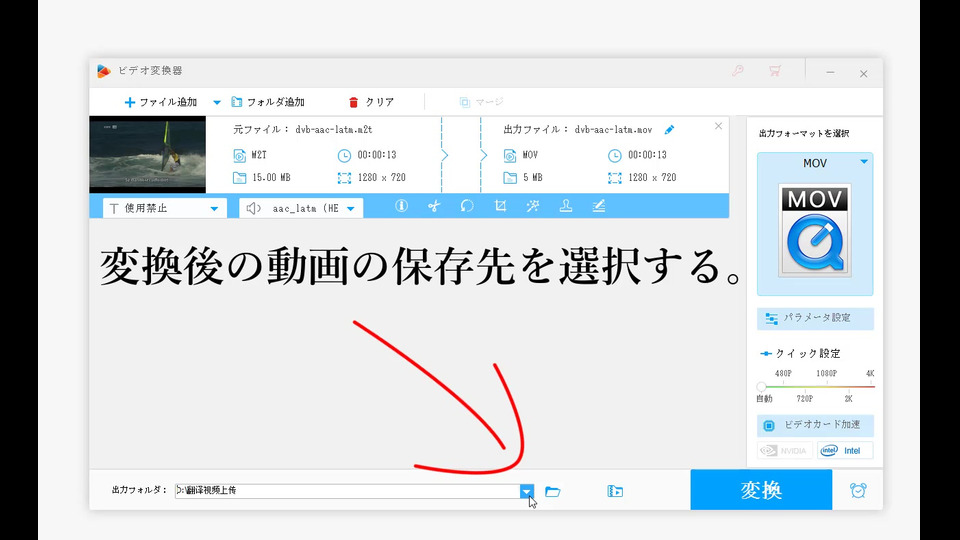Click the quick-setting resolution slider handle
The image size is (960, 540).
pos(761,386)
